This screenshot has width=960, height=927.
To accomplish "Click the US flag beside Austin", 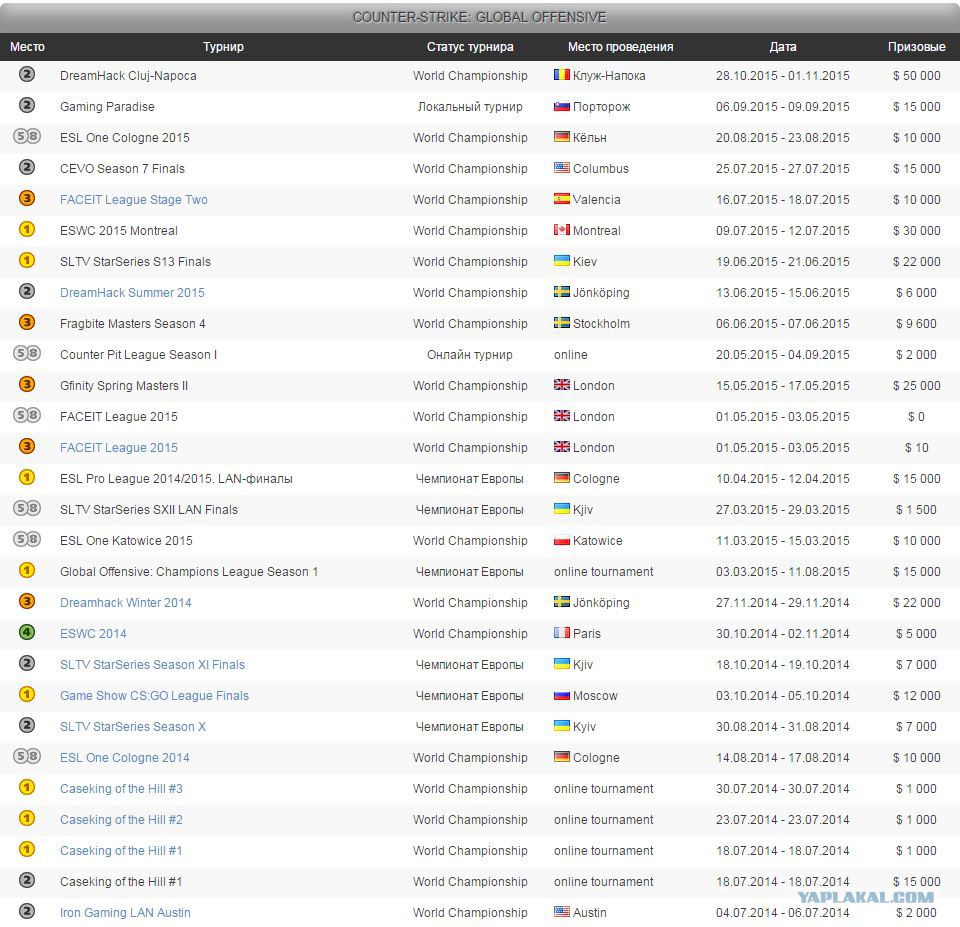I will point(561,913).
